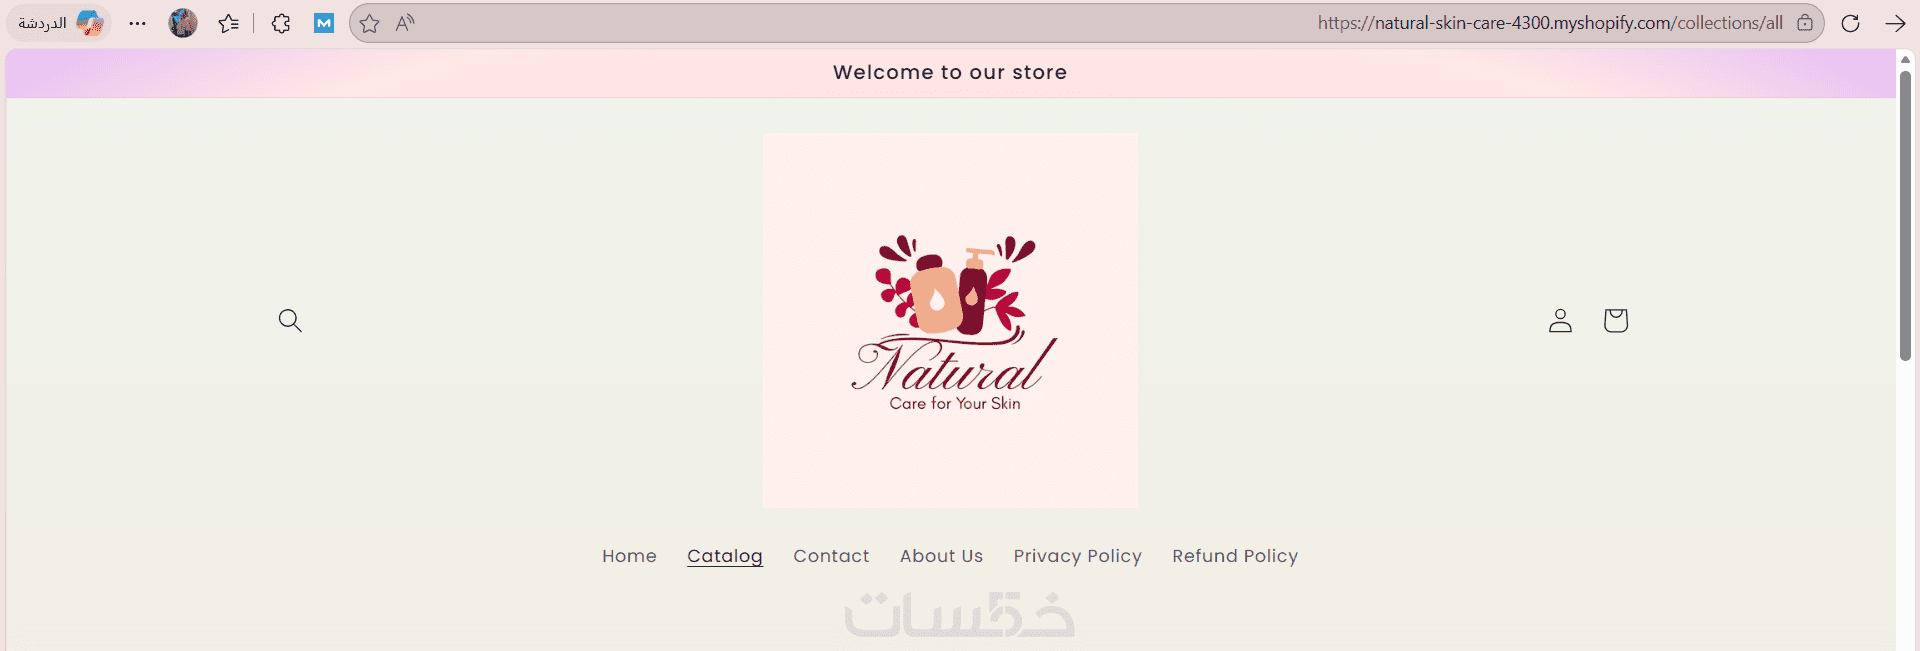This screenshot has height=651, width=1920.
Task: Click the Natural store logo image
Action: point(950,320)
